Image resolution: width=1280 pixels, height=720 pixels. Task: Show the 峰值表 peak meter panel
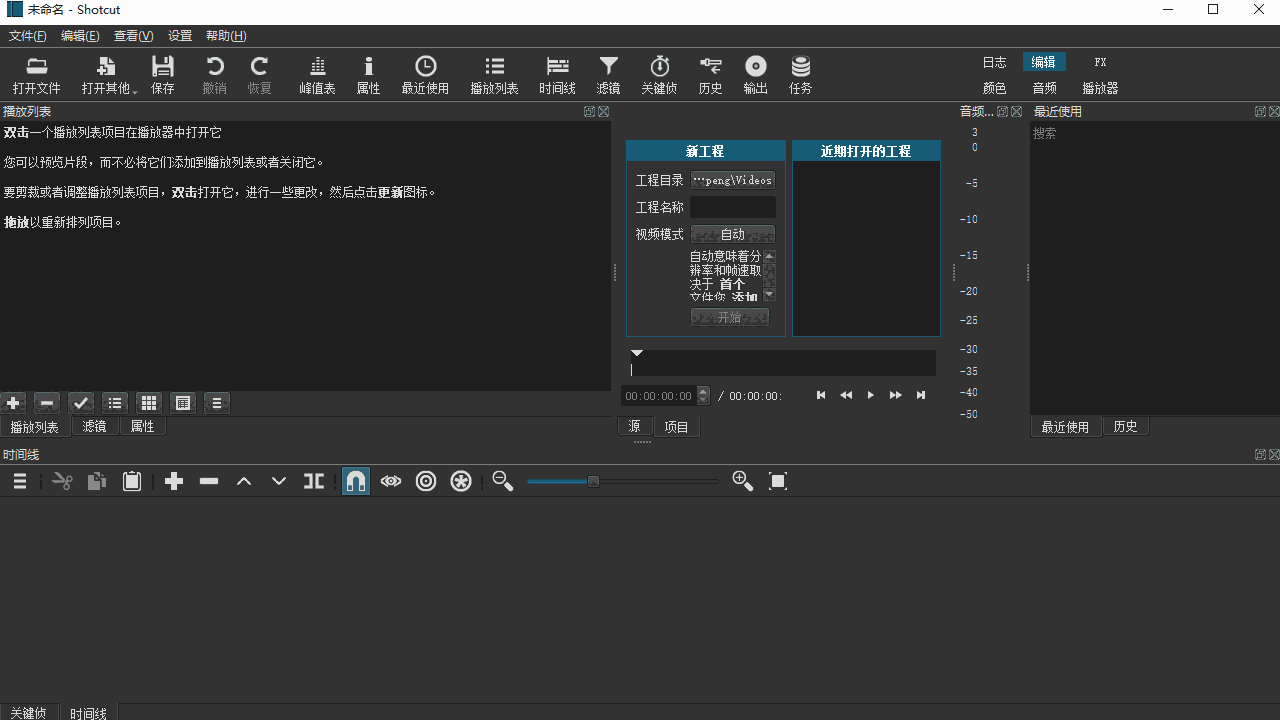tap(317, 75)
